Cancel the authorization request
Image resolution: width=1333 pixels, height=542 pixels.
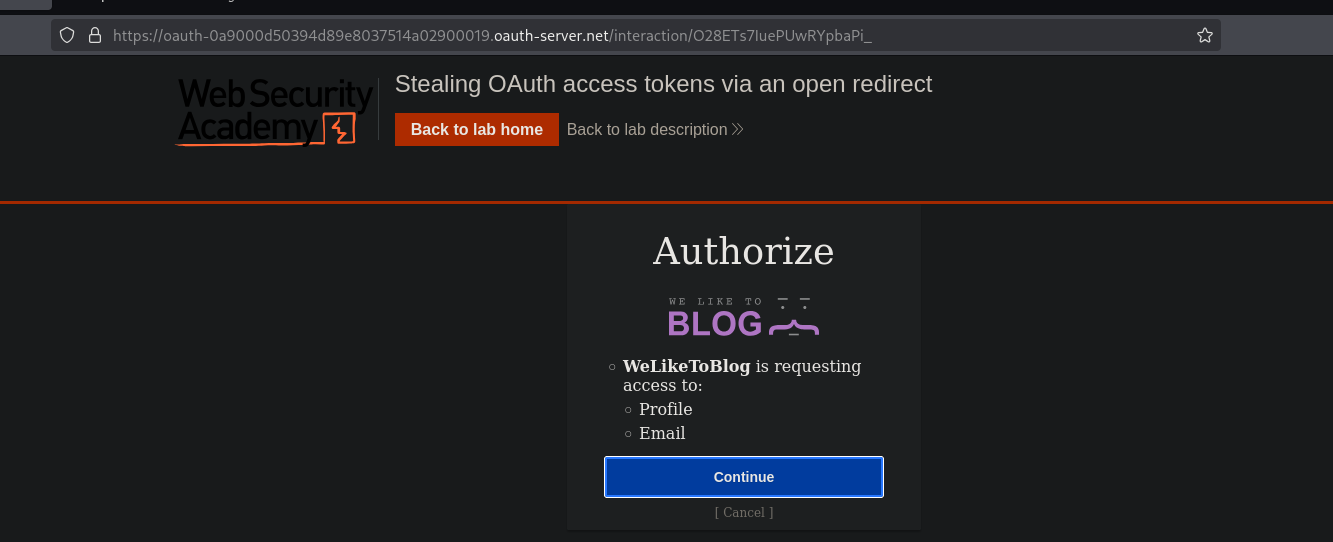point(744,512)
